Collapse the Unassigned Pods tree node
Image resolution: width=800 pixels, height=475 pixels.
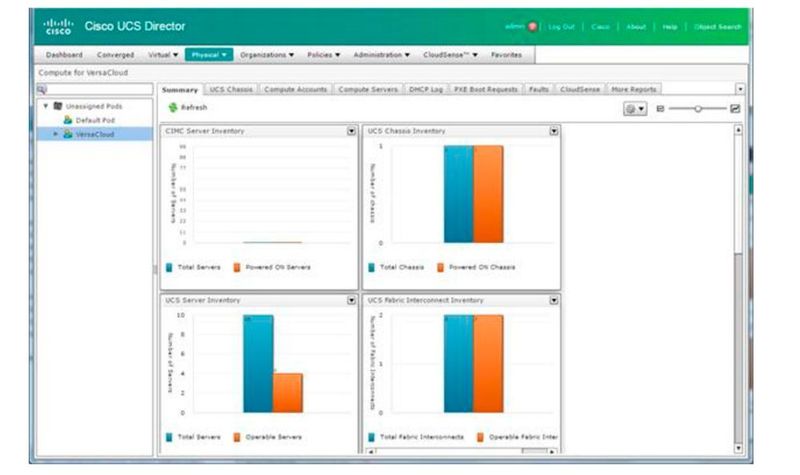[46, 106]
